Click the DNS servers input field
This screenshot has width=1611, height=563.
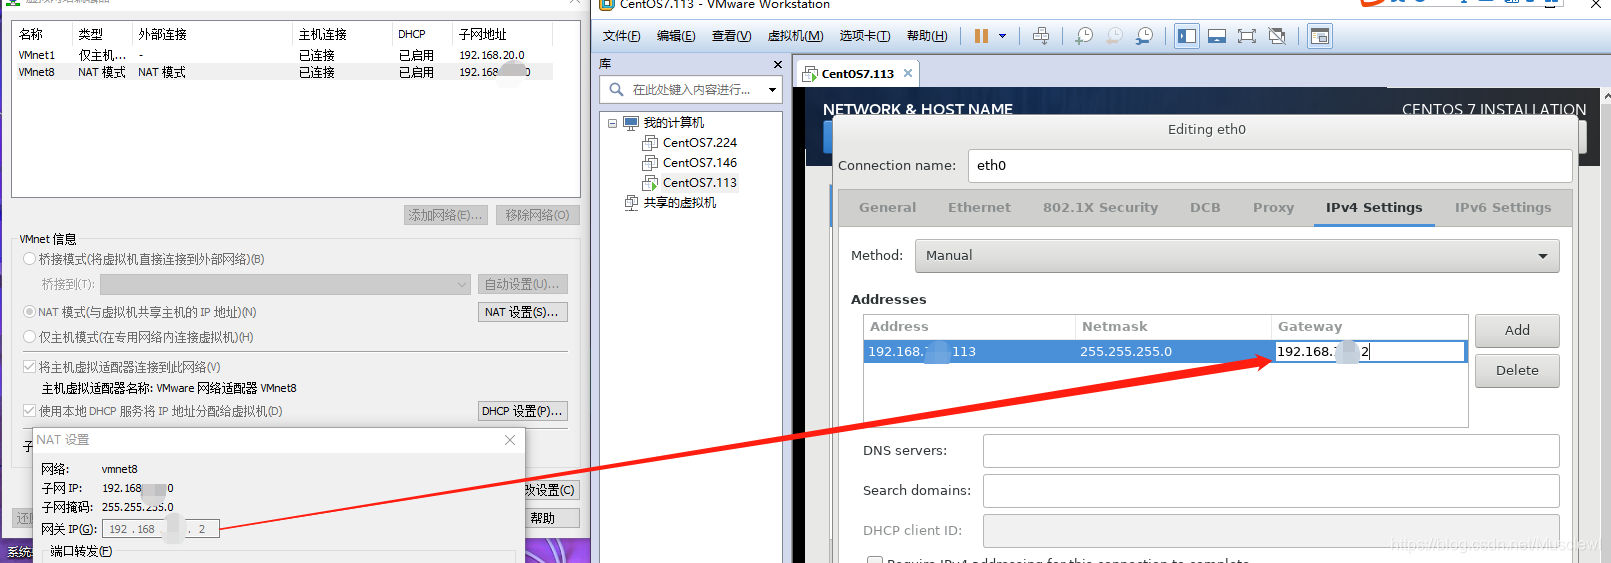[1271, 451]
